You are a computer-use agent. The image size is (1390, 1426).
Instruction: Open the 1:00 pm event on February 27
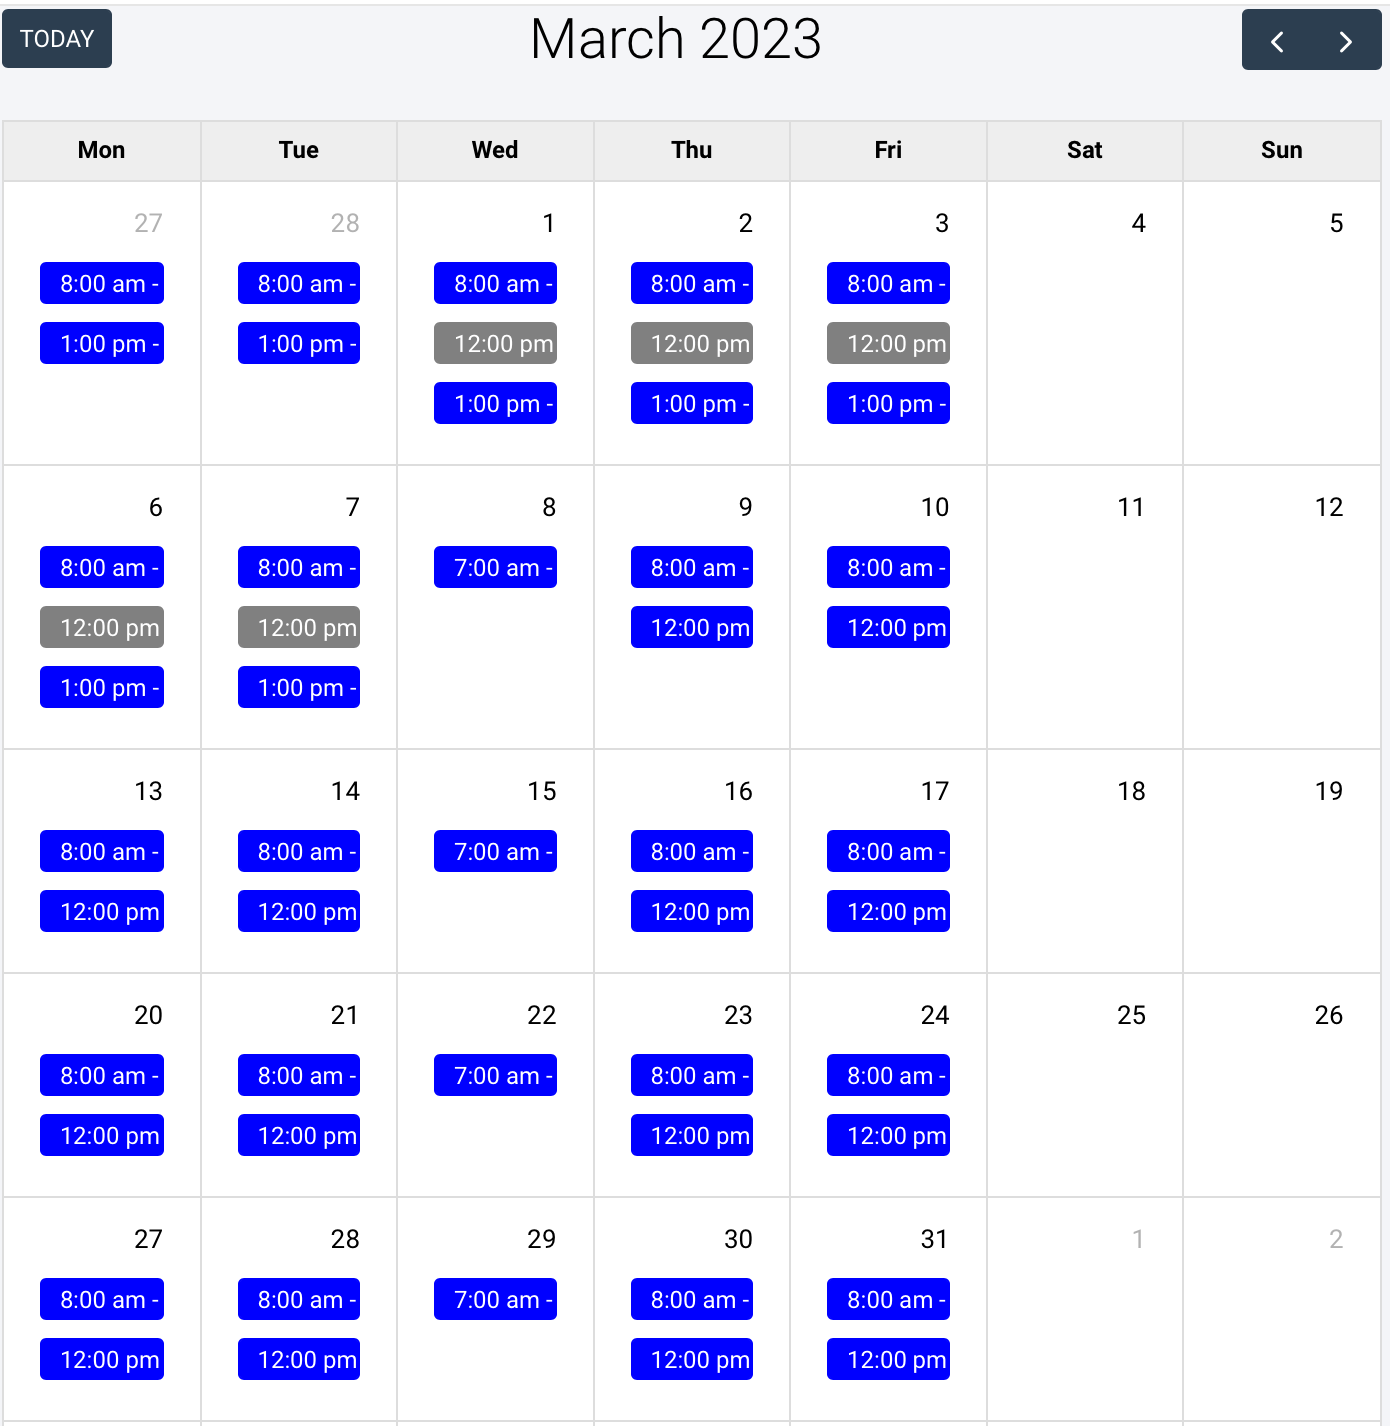(x=102, y=344)
